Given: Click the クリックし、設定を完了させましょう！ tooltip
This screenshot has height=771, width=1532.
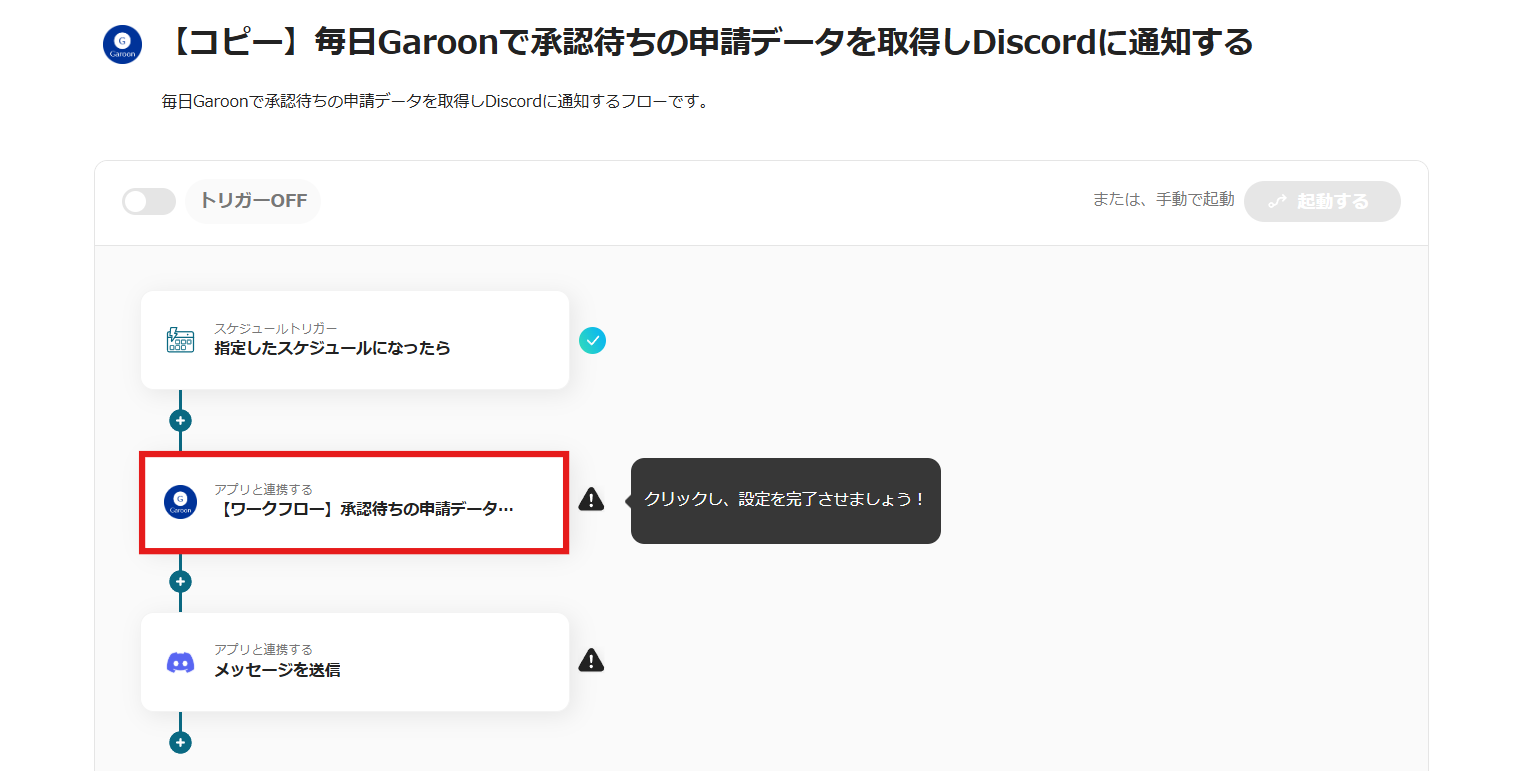Looking at the screenshot, I should coord(786,500).
